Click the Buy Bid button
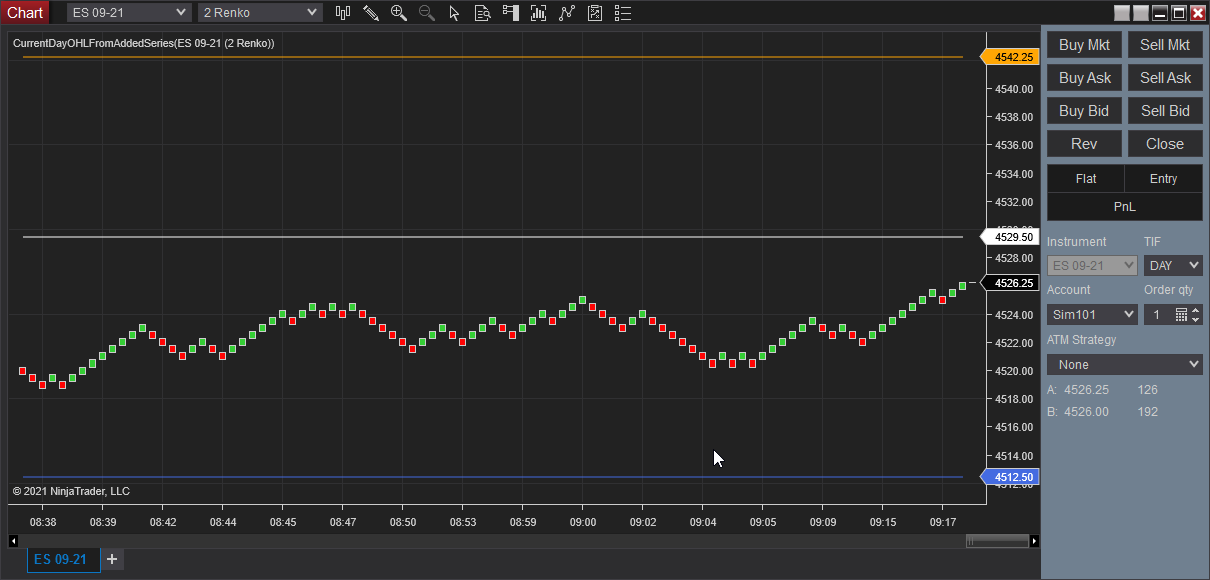 [1084, 111]
